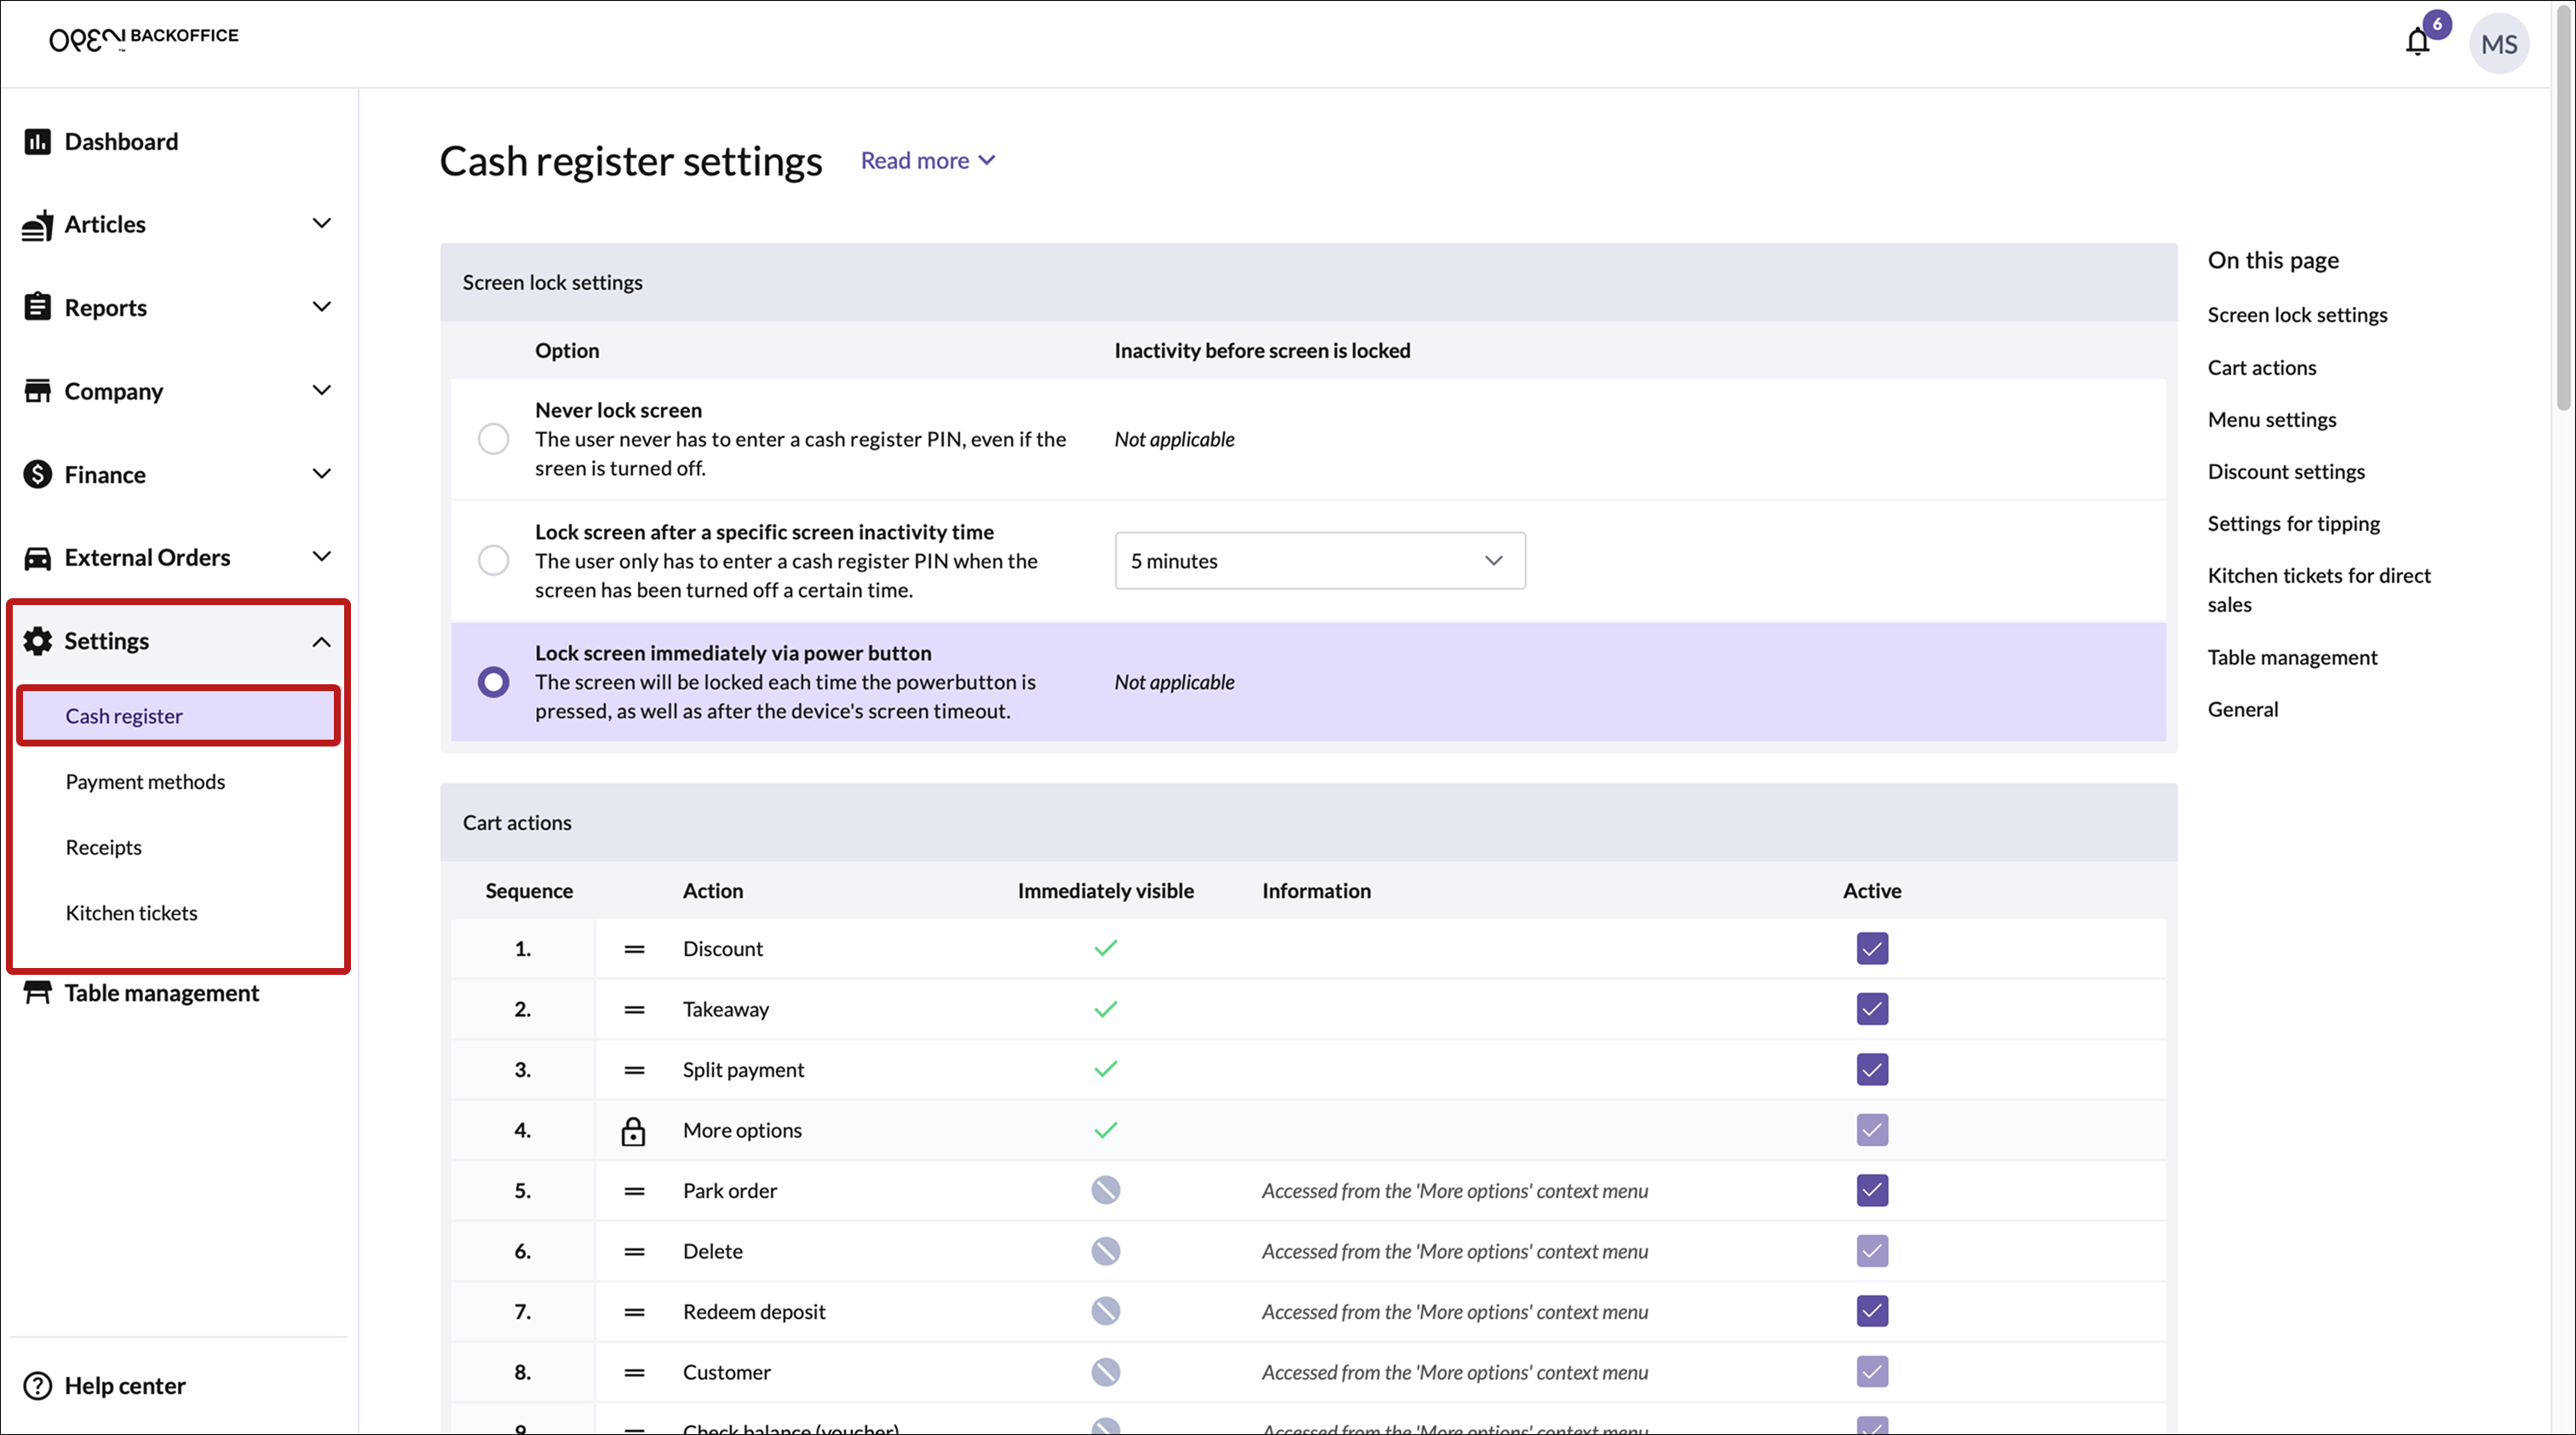The height and width of the screenshot is (1435, 2576).
Task: Toggle the Active checkbox for Park order
Action: (1872, 1191)
